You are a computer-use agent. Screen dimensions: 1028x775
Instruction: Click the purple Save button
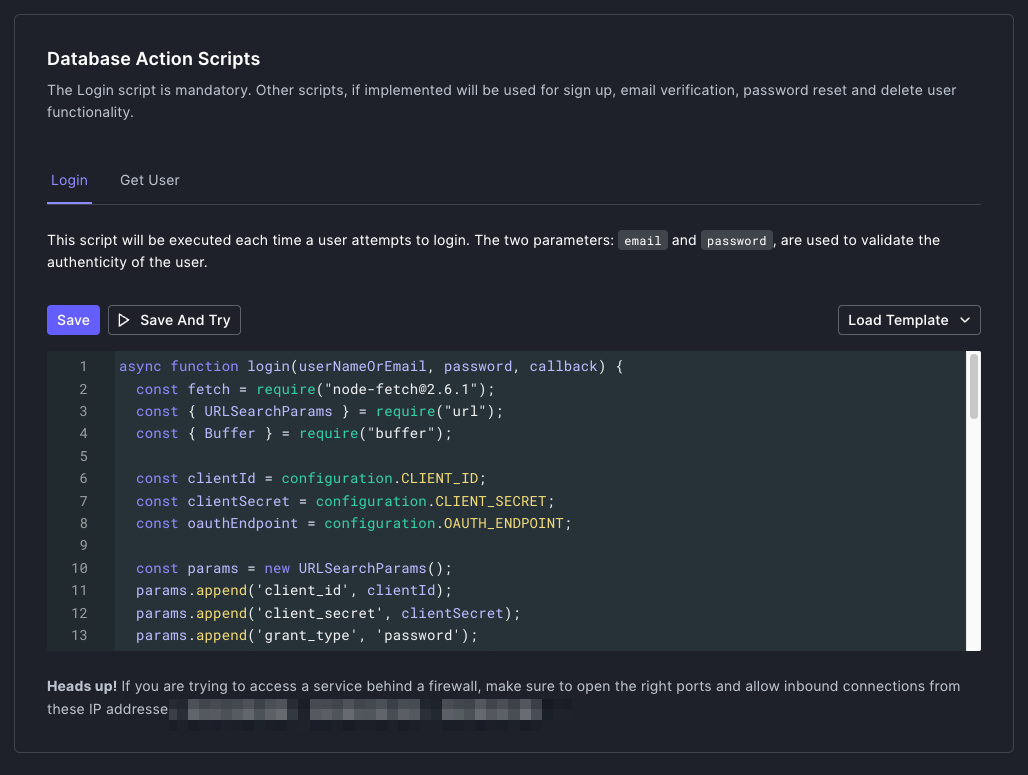click(x=73, y=320)
